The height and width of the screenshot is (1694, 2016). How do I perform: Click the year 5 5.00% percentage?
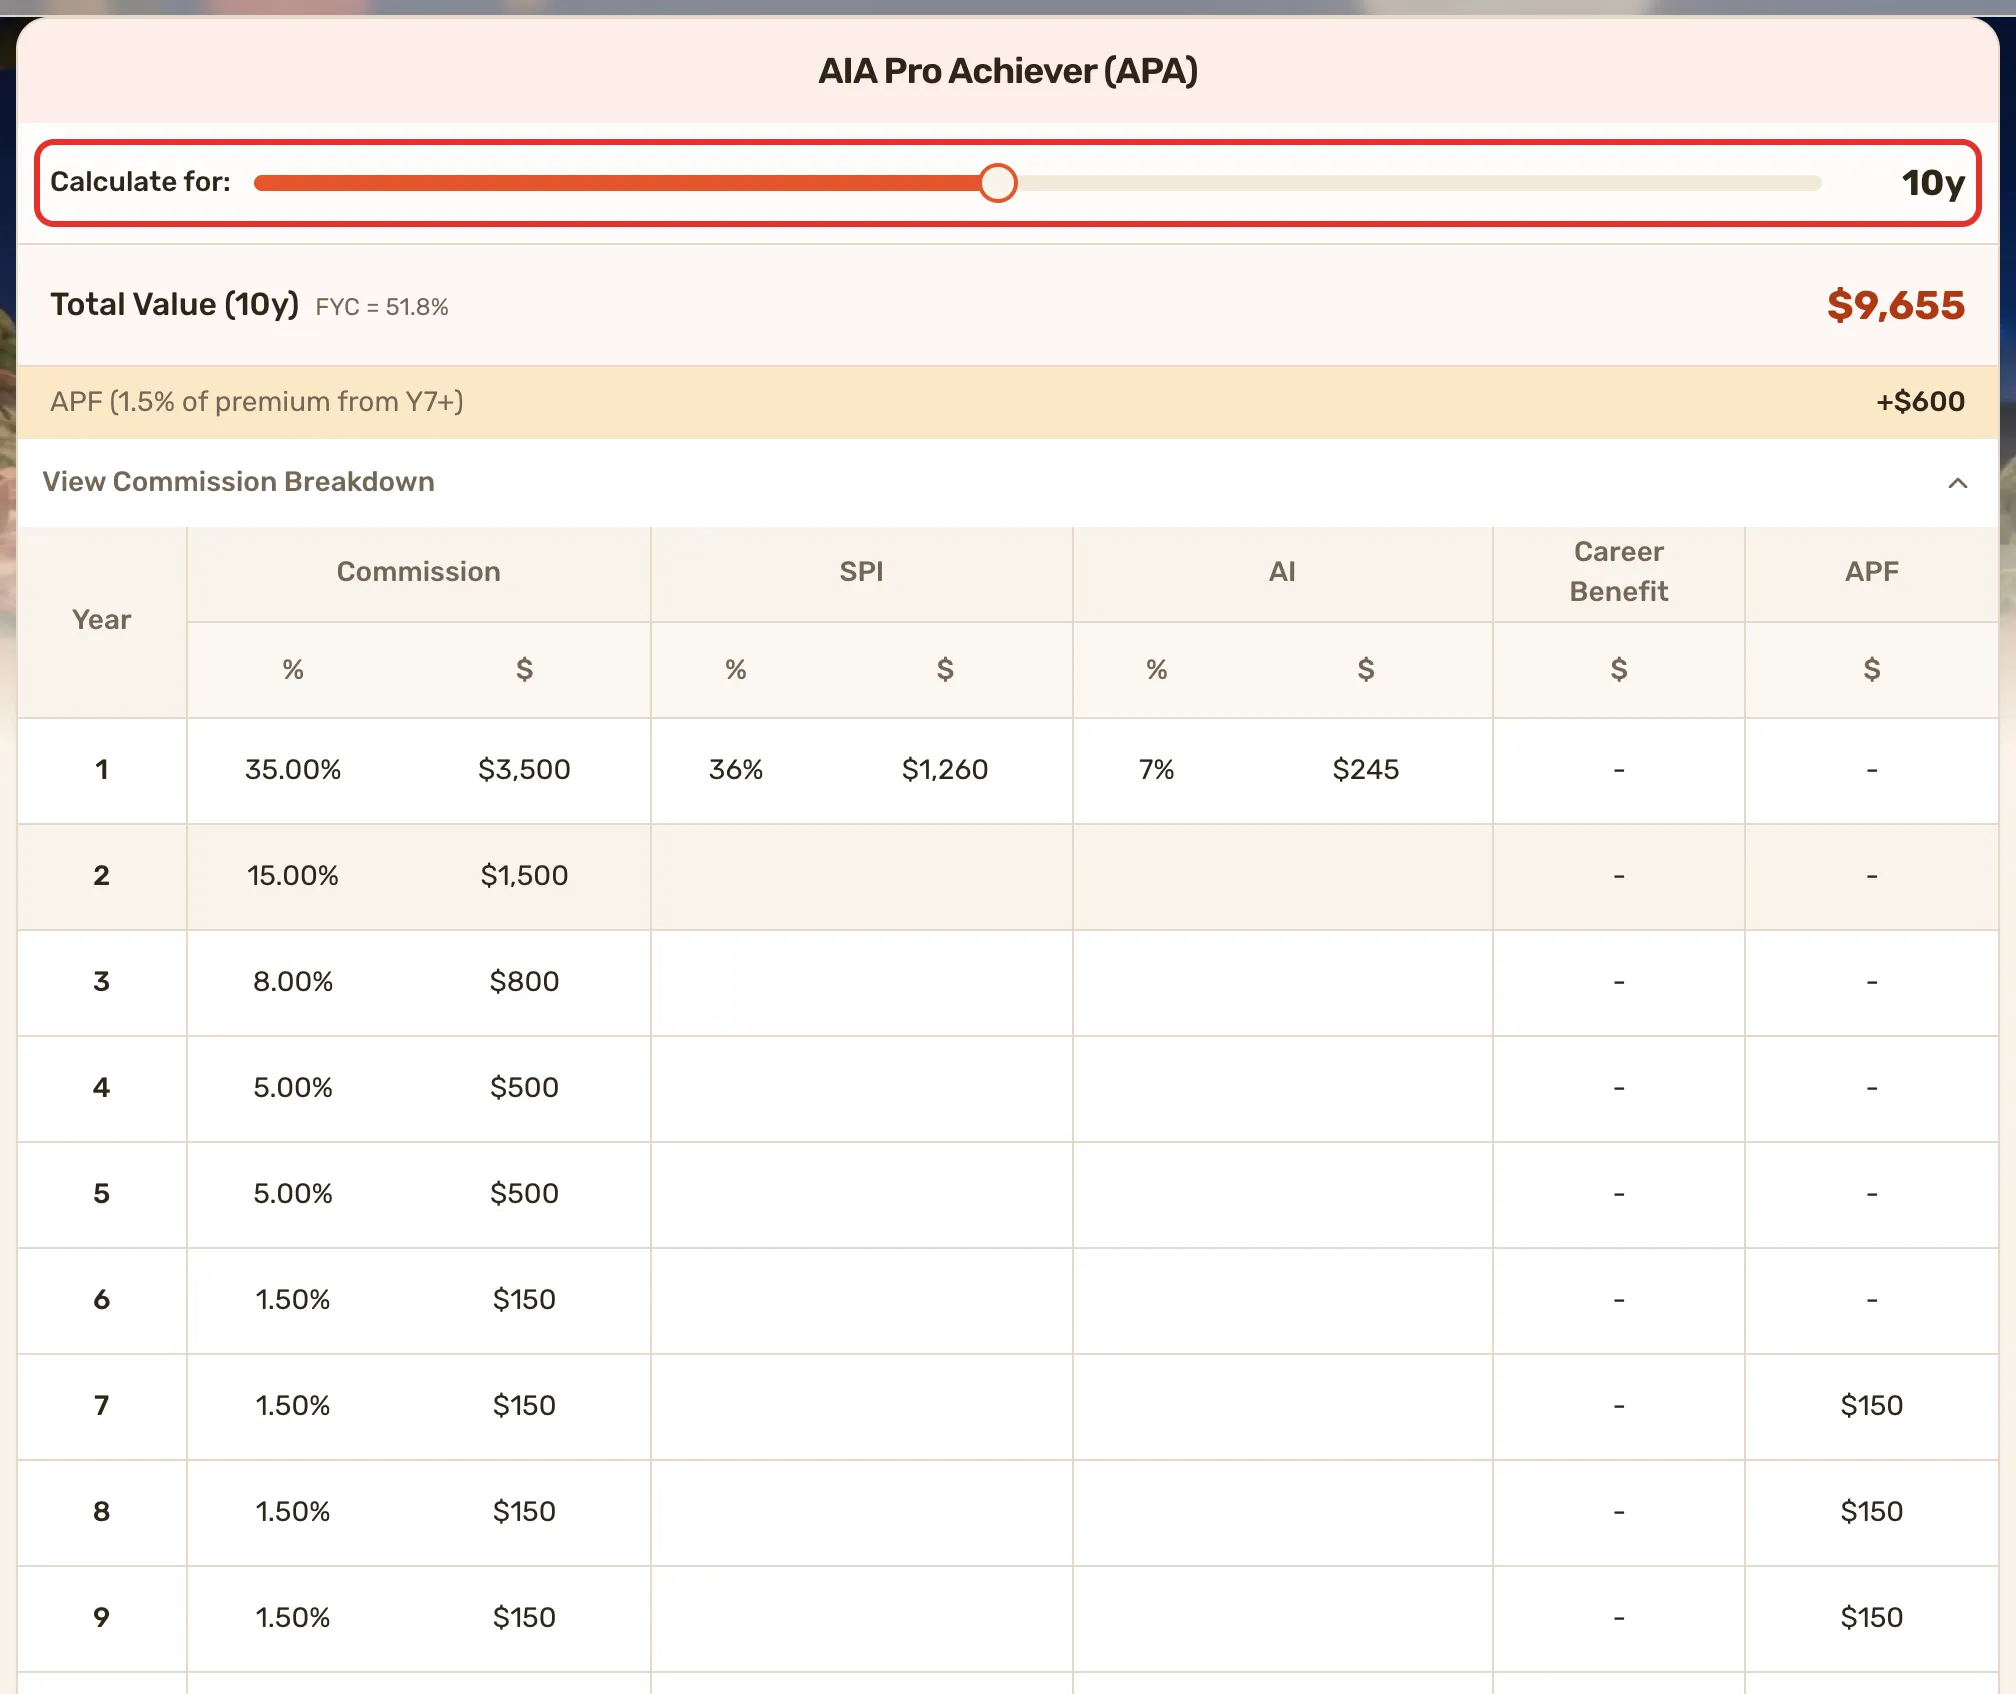[x=293, y=1194]
